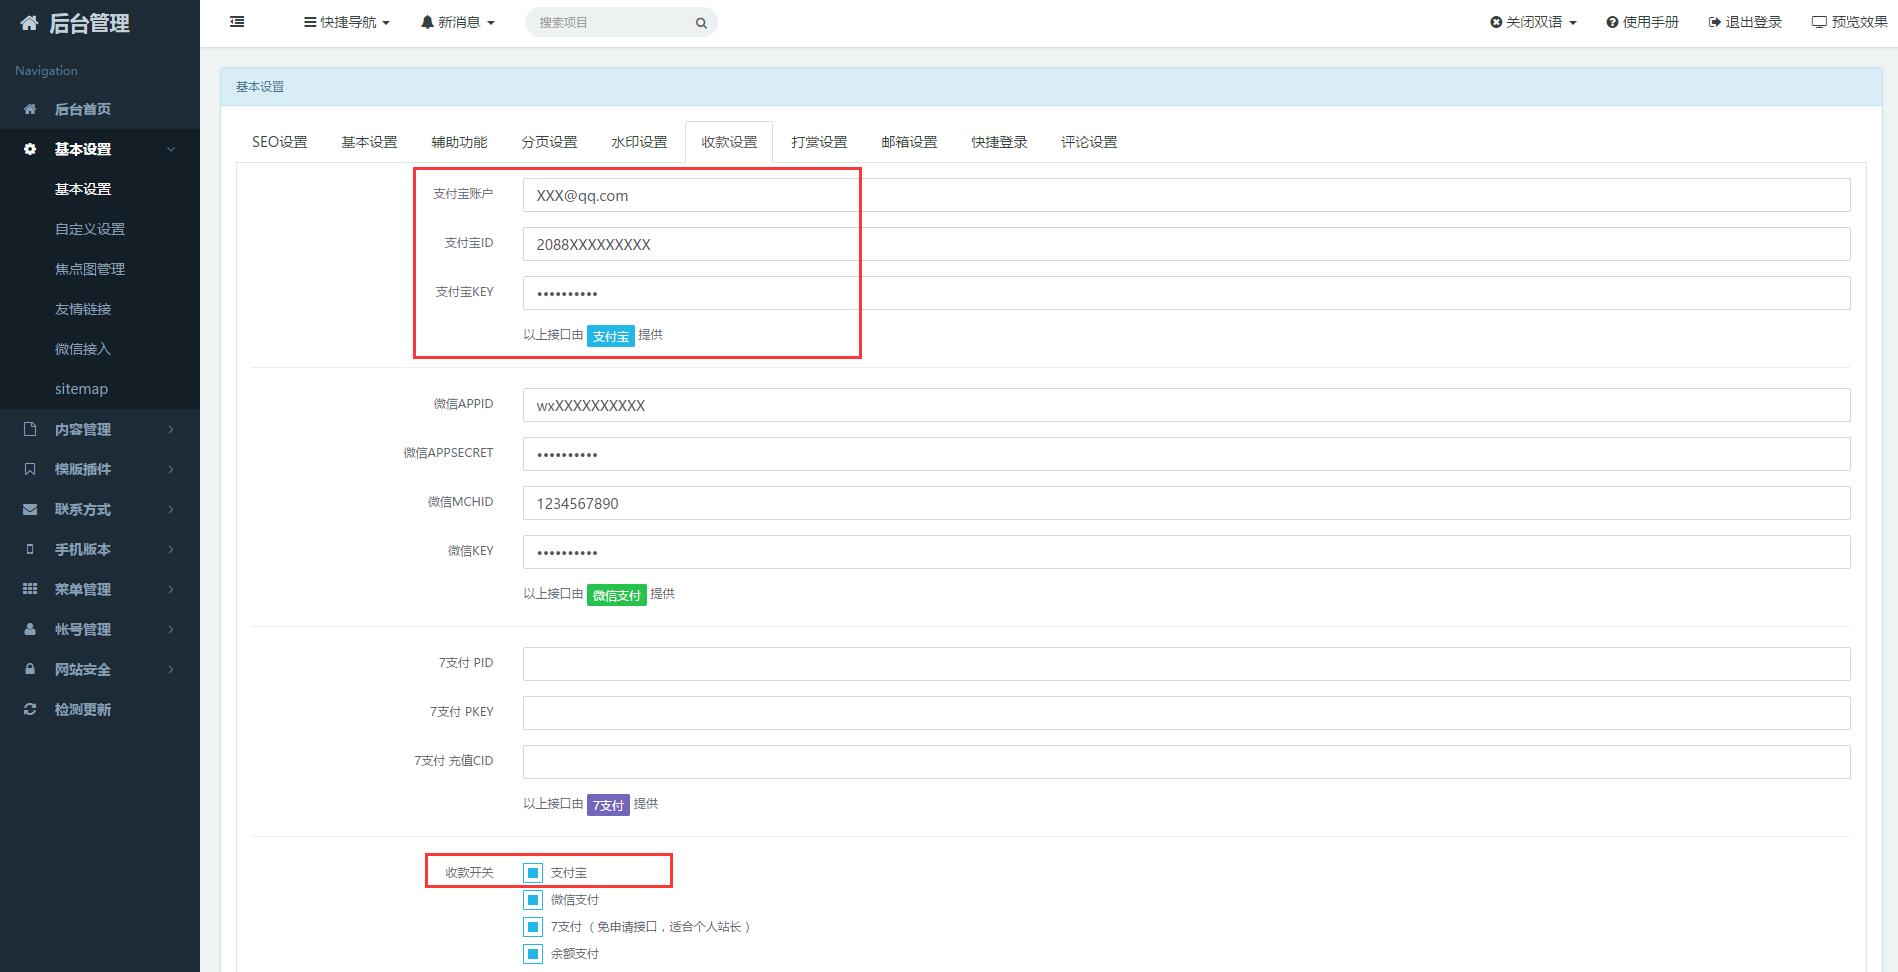Screen dimensions: 1898x972
Task: Open 焦点图管理 in the sidebar
Action: tap(90, 269)
